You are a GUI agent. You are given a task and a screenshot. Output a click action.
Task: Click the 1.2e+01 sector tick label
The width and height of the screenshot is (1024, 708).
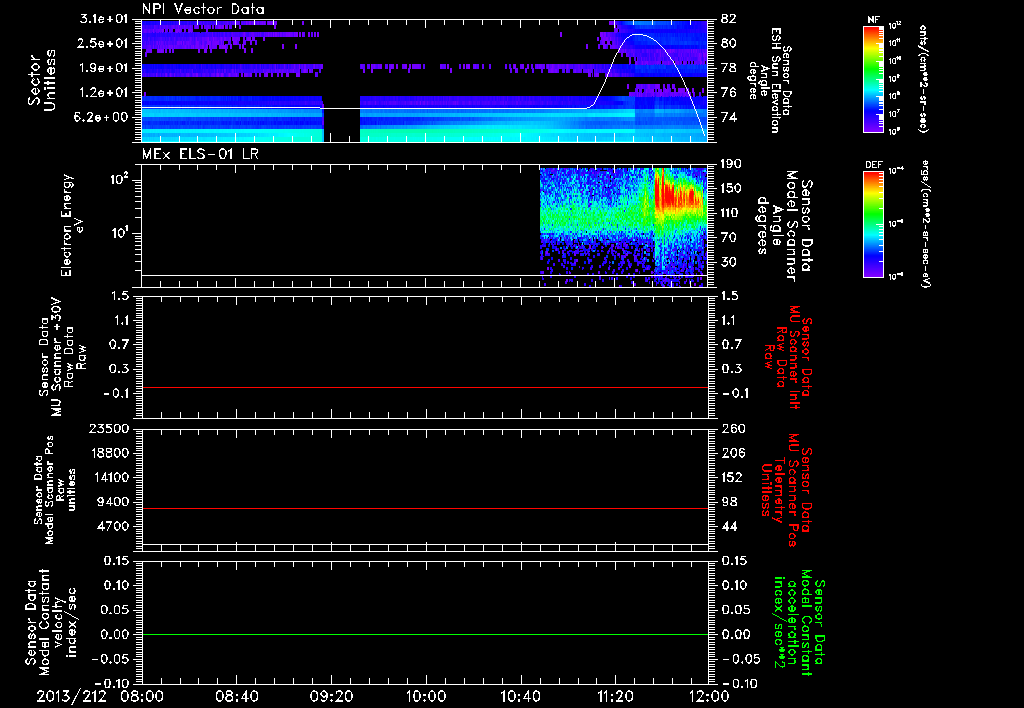pyautogui.click(x=104, y=93)
